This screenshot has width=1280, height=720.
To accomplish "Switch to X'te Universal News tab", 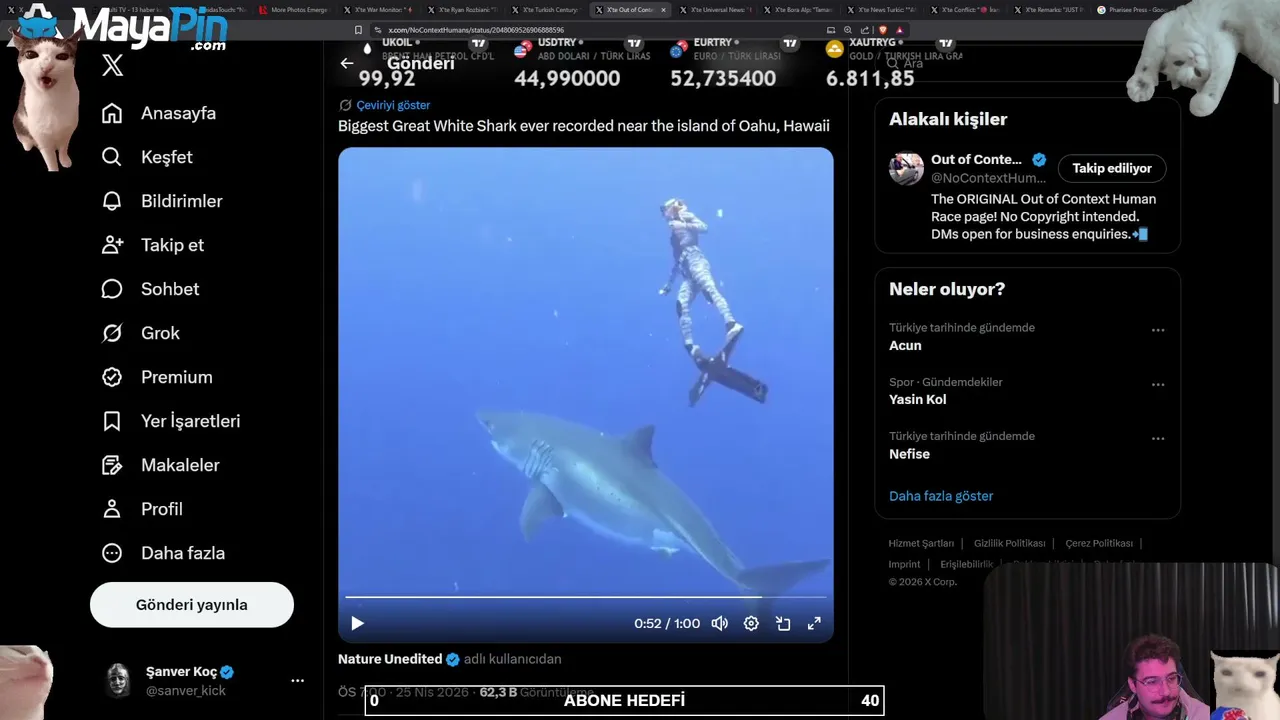I will point(713,10).
